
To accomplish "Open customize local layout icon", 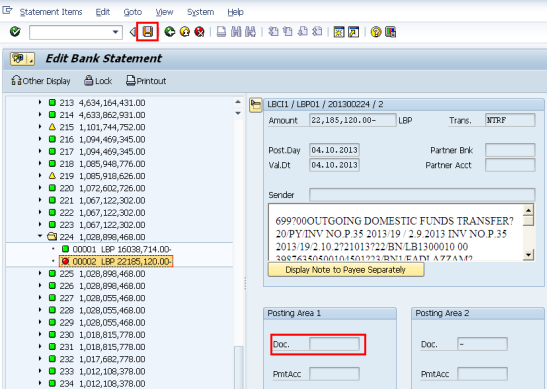I will (390, 32).
